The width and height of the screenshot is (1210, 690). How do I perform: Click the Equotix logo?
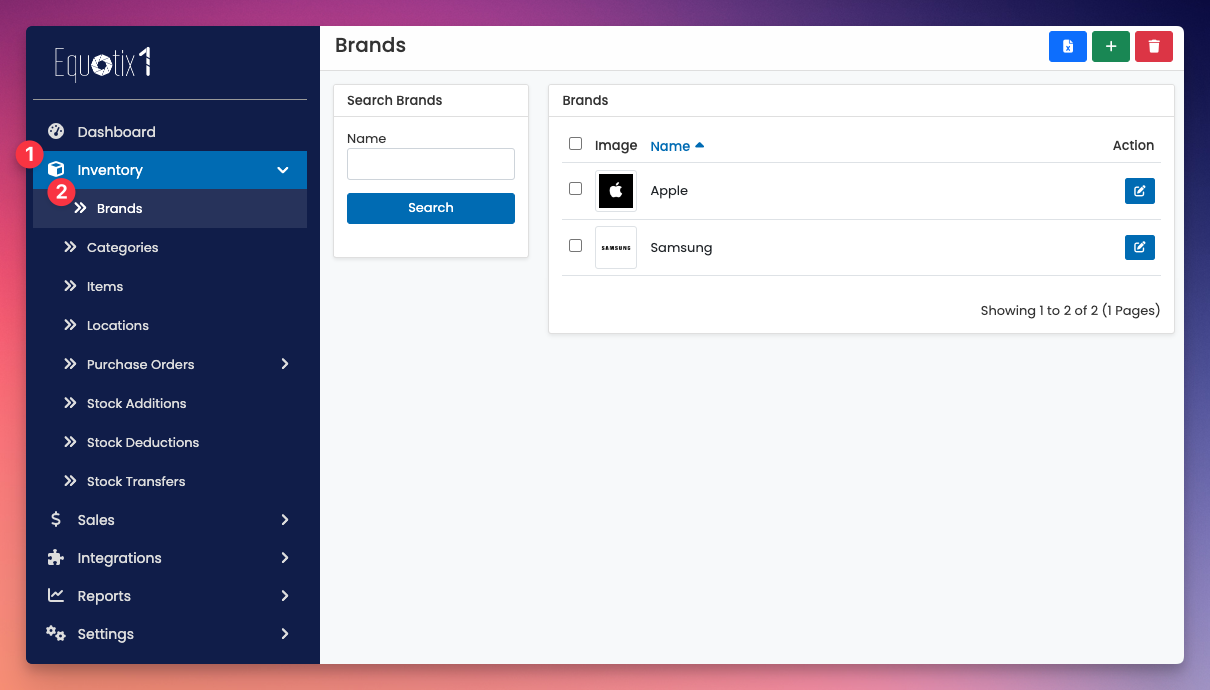pos(103,65)
